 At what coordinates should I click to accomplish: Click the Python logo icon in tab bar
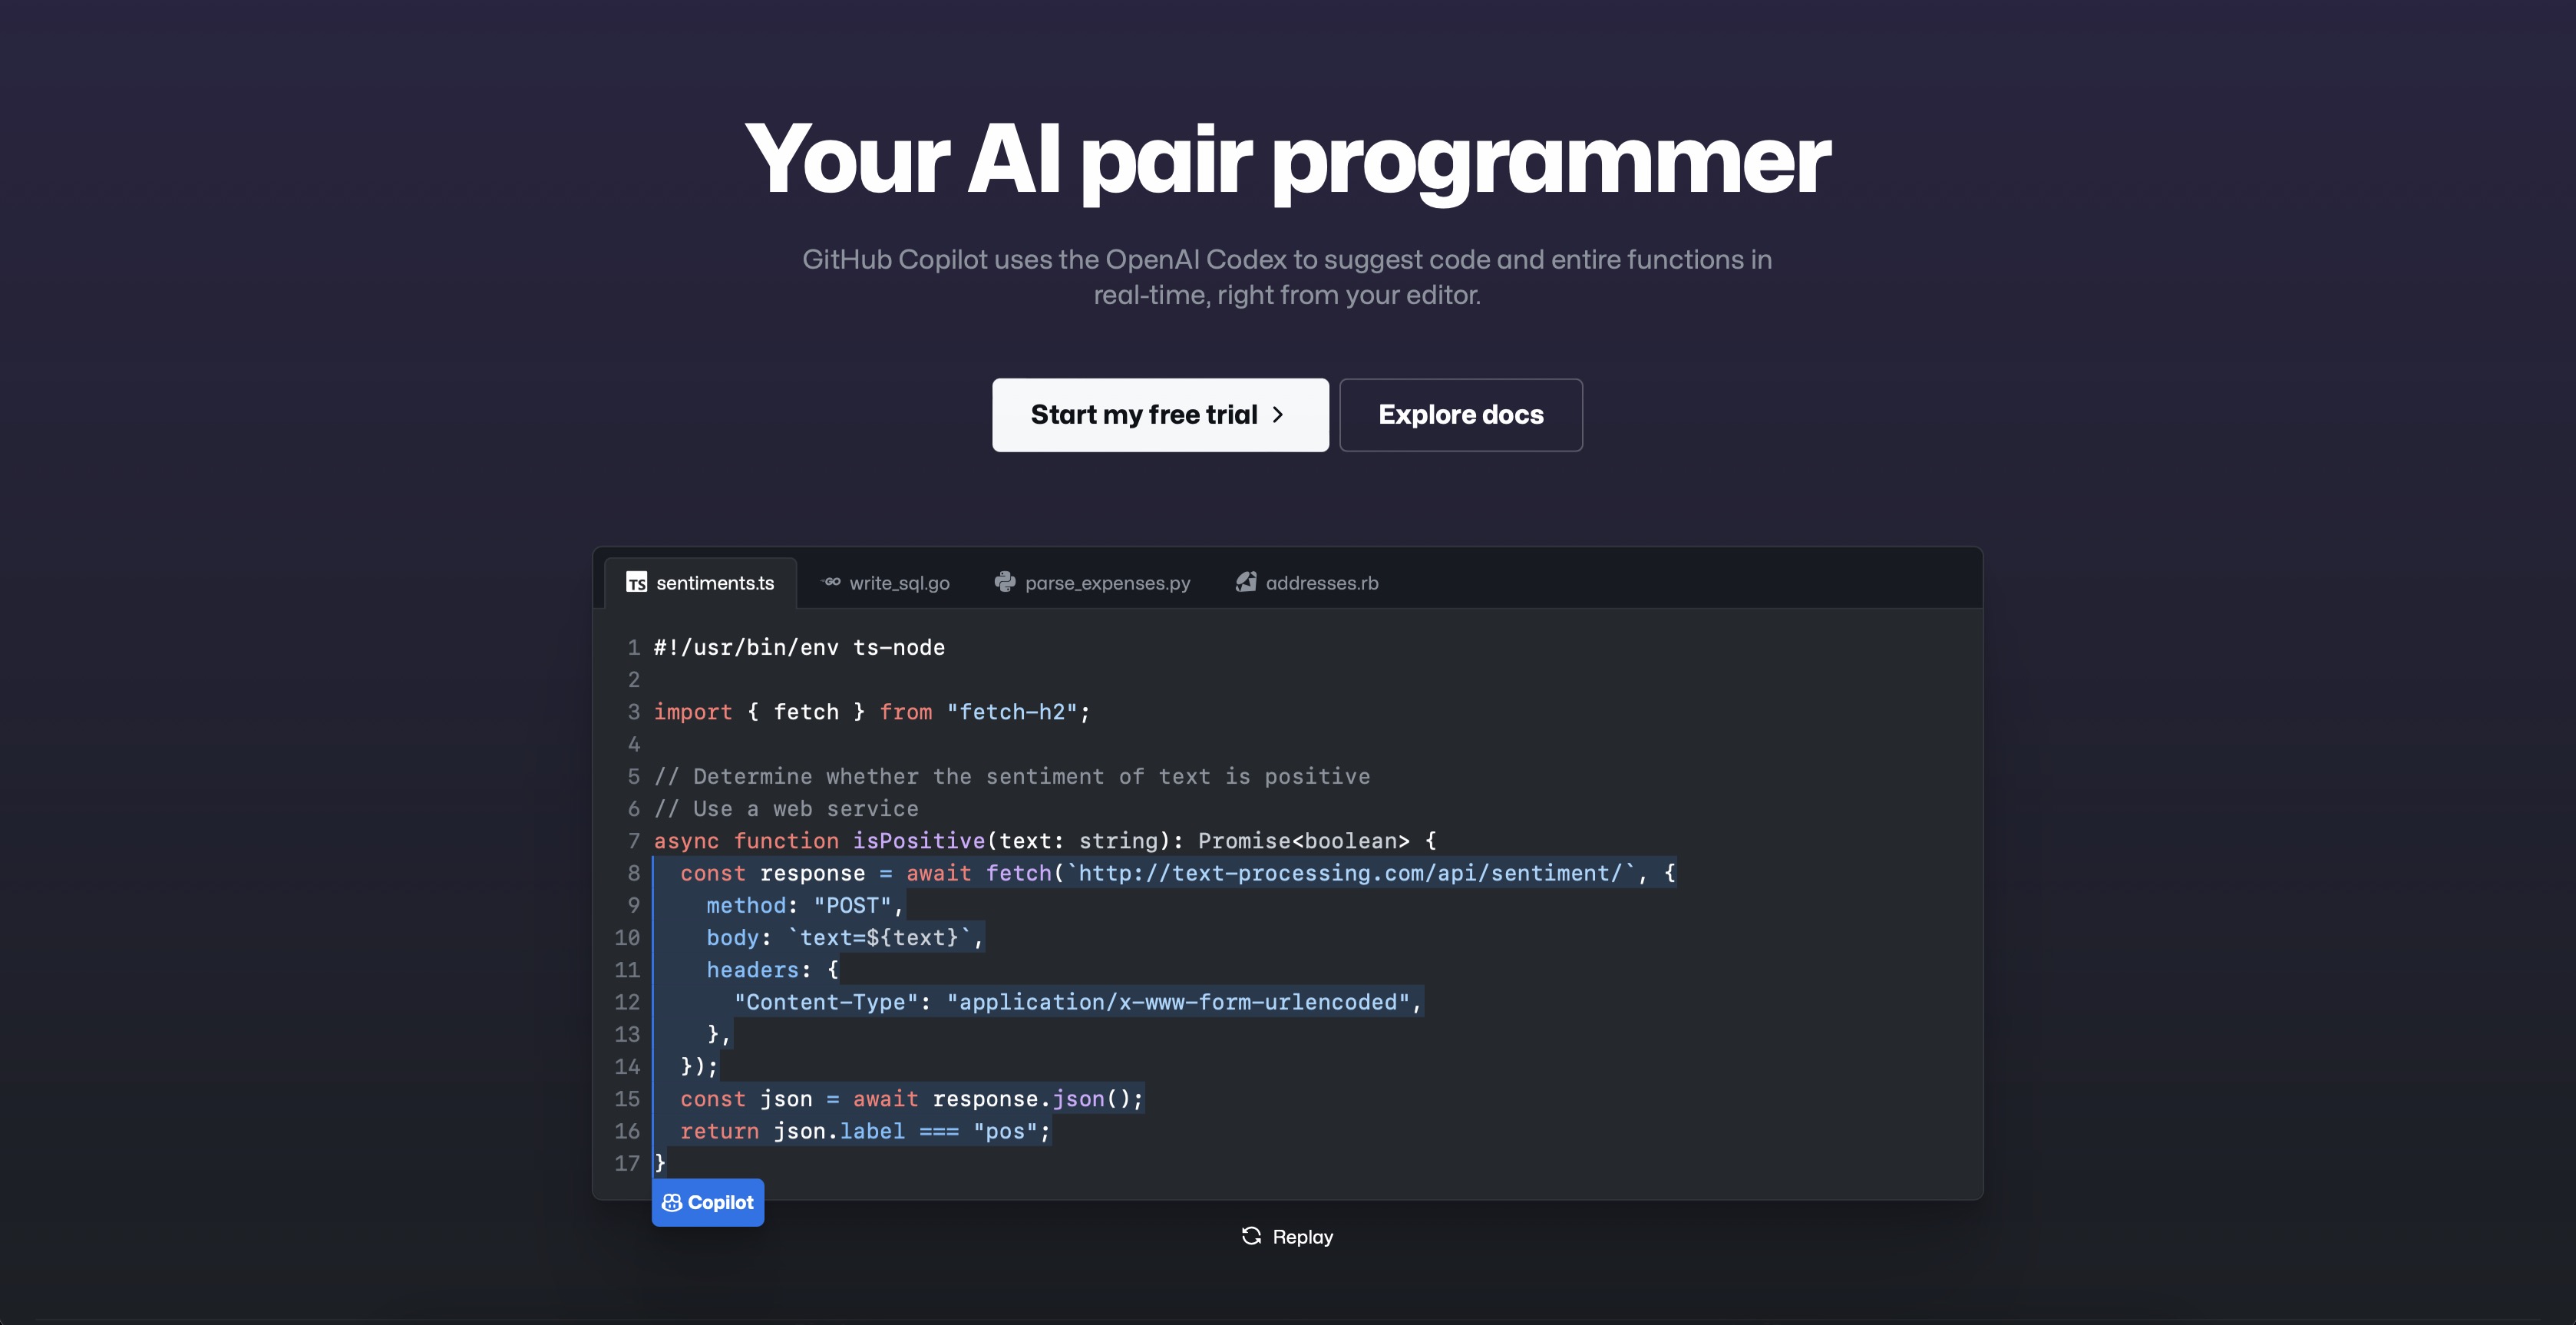[x=1004, y=582]
